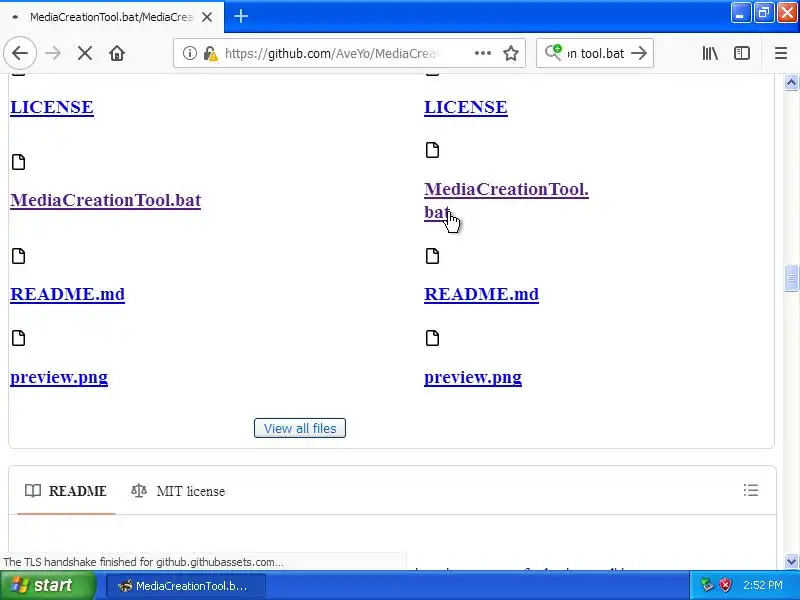This screenshot has height=600, width=800.
Task: Go back to the previous page
Action: (x=20, y=53)
